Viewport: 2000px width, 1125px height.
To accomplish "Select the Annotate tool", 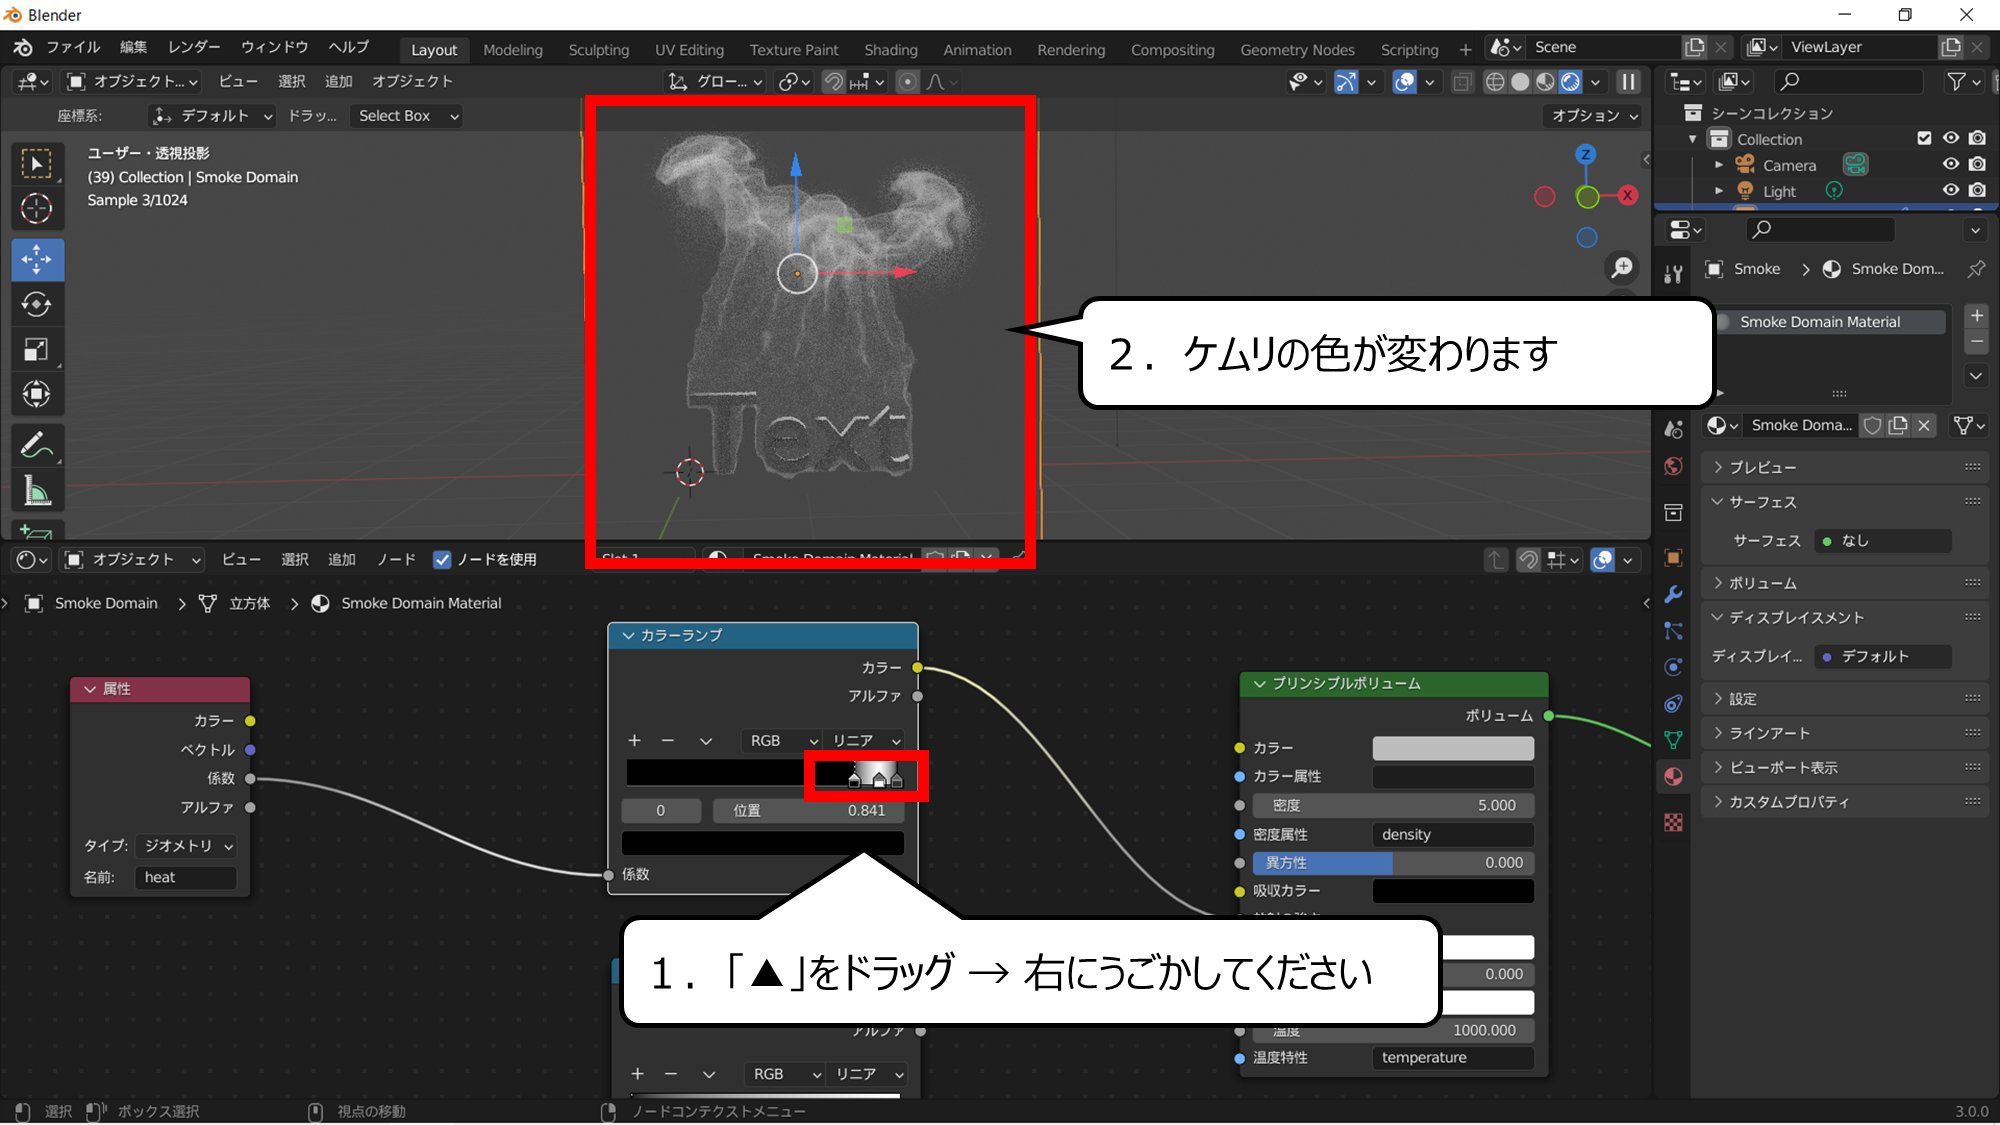I will pyautogui.click(x=37, y=445).
